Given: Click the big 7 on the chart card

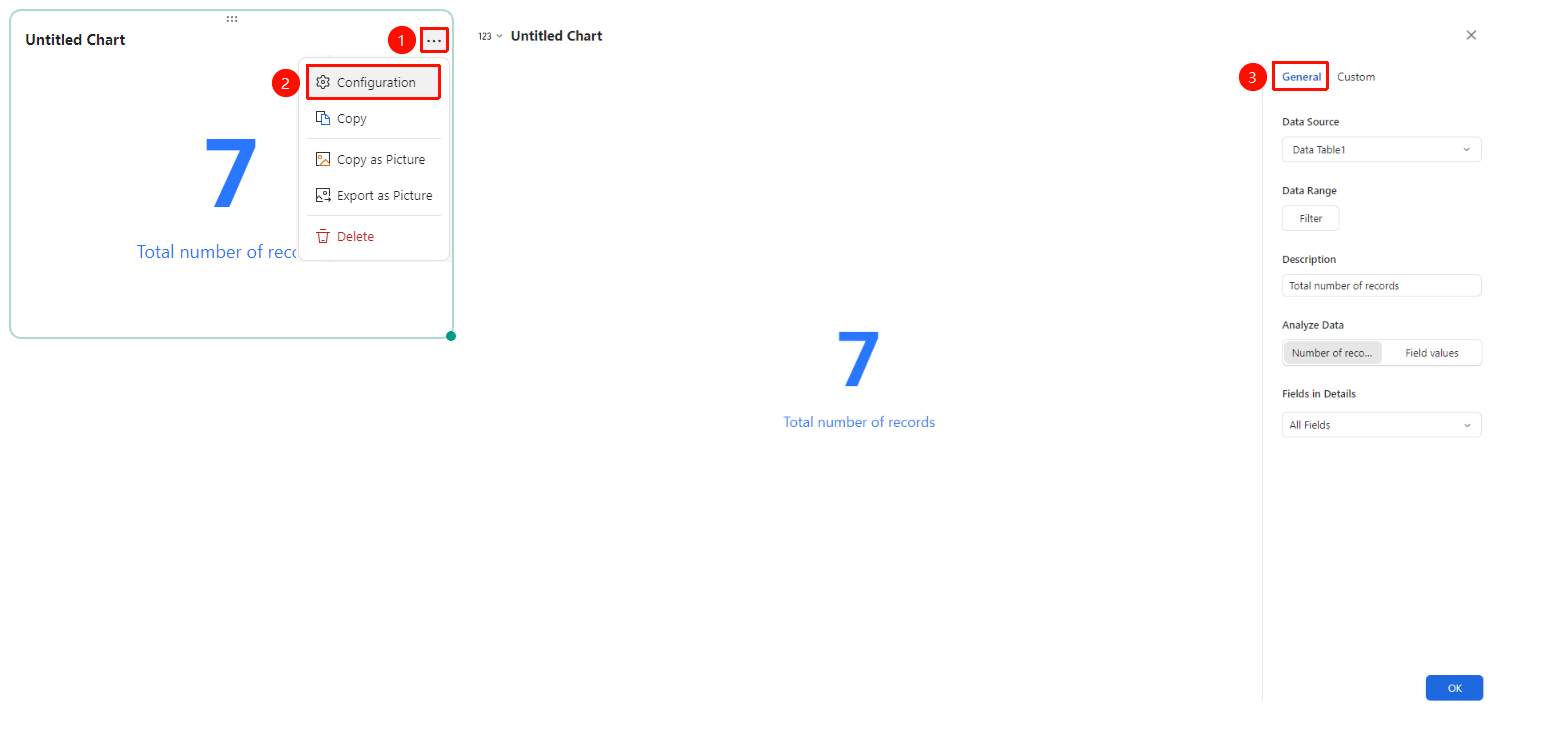Looking at the screenshot, I should (231, 175).
